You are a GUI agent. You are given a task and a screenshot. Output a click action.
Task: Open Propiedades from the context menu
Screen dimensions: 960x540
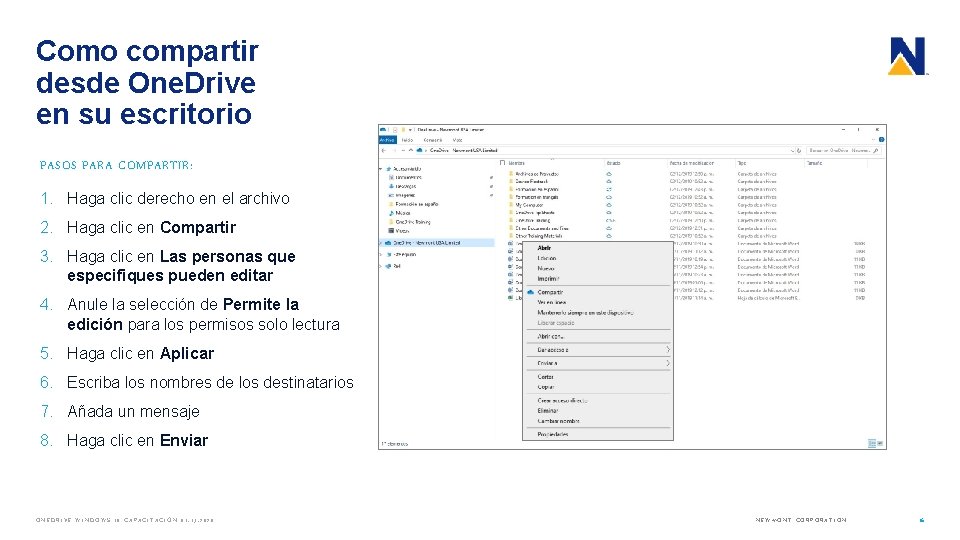click(553, 434)
